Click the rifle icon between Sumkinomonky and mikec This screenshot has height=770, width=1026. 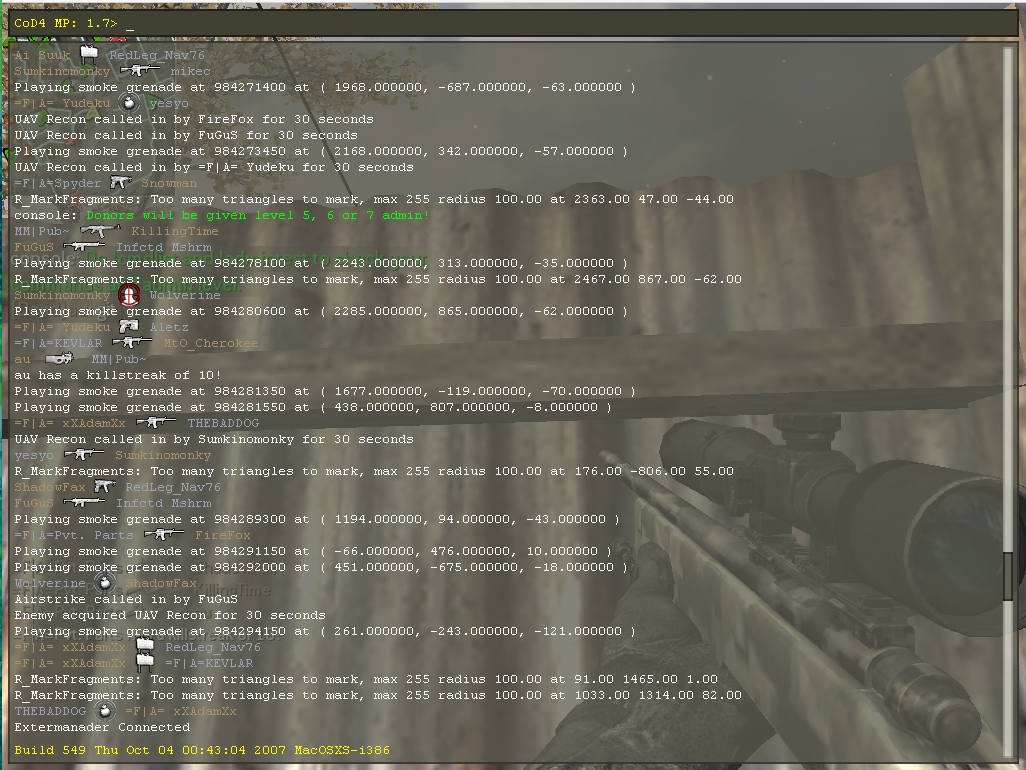point(140,70)
